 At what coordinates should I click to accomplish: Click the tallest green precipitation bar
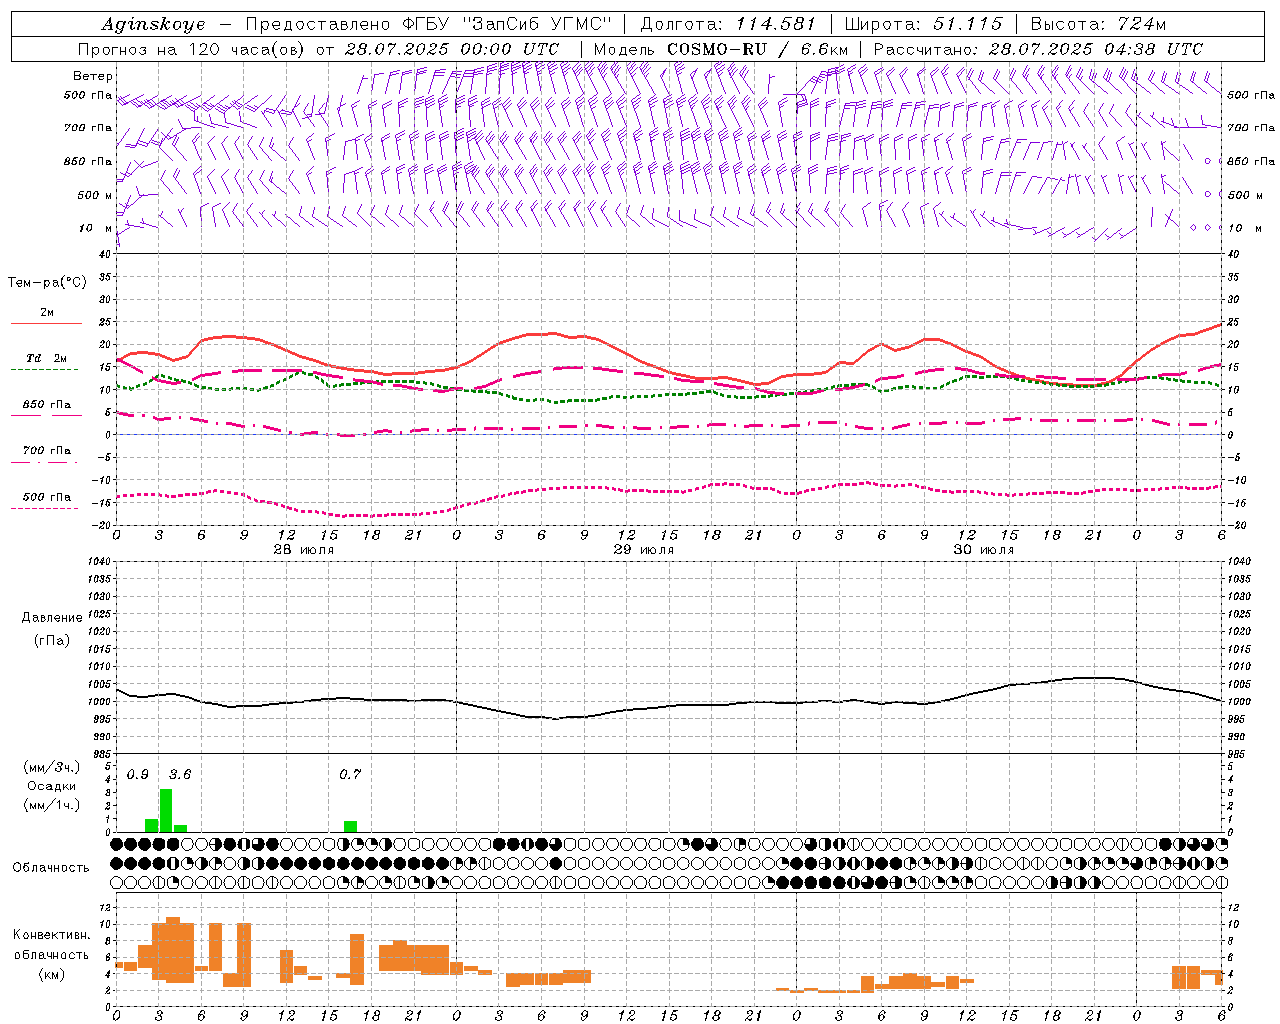tap(166, 811)
